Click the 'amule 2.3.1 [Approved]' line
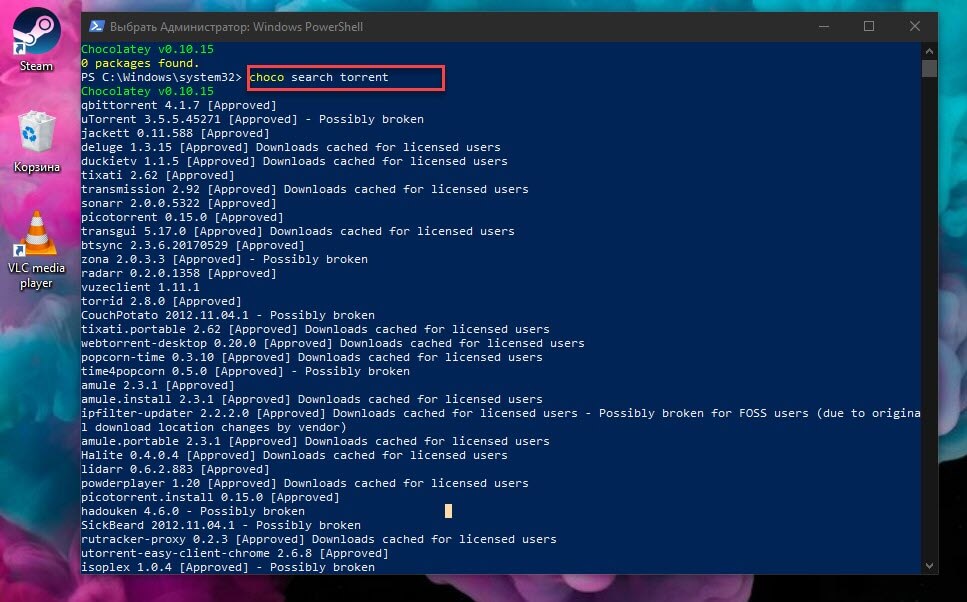This screenshot has width=967, height=602. coord(158,385)
